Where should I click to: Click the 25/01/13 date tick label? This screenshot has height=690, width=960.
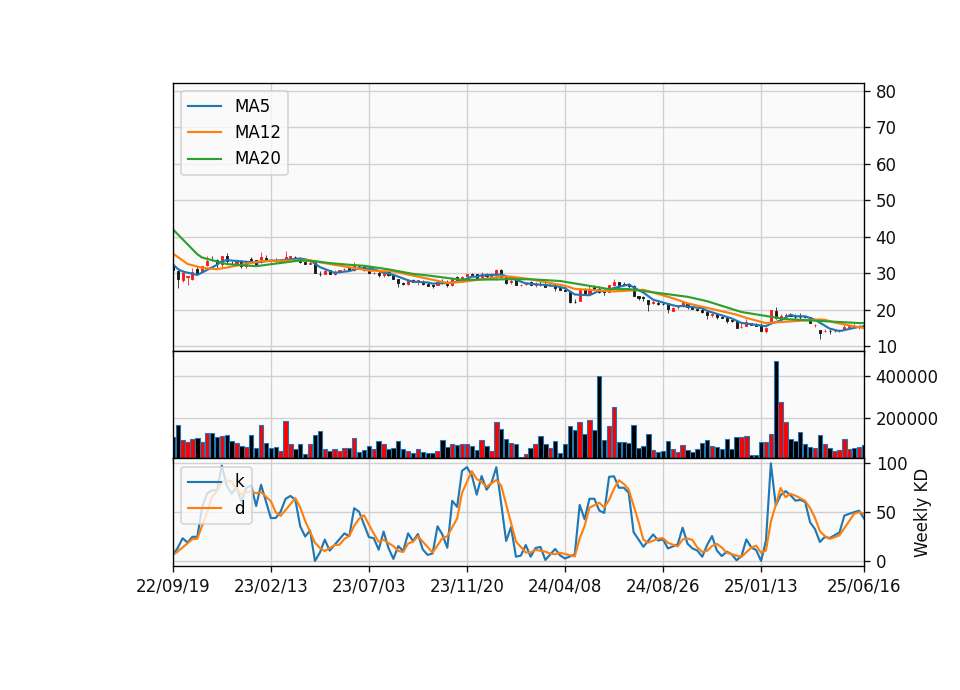(x=760, y=586)
